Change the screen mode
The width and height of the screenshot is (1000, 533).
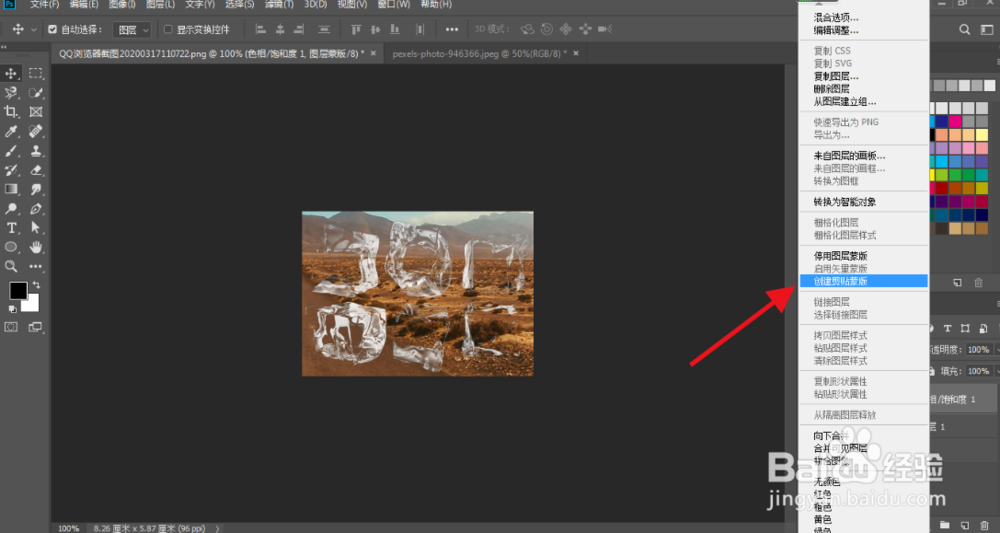(36, 327)
